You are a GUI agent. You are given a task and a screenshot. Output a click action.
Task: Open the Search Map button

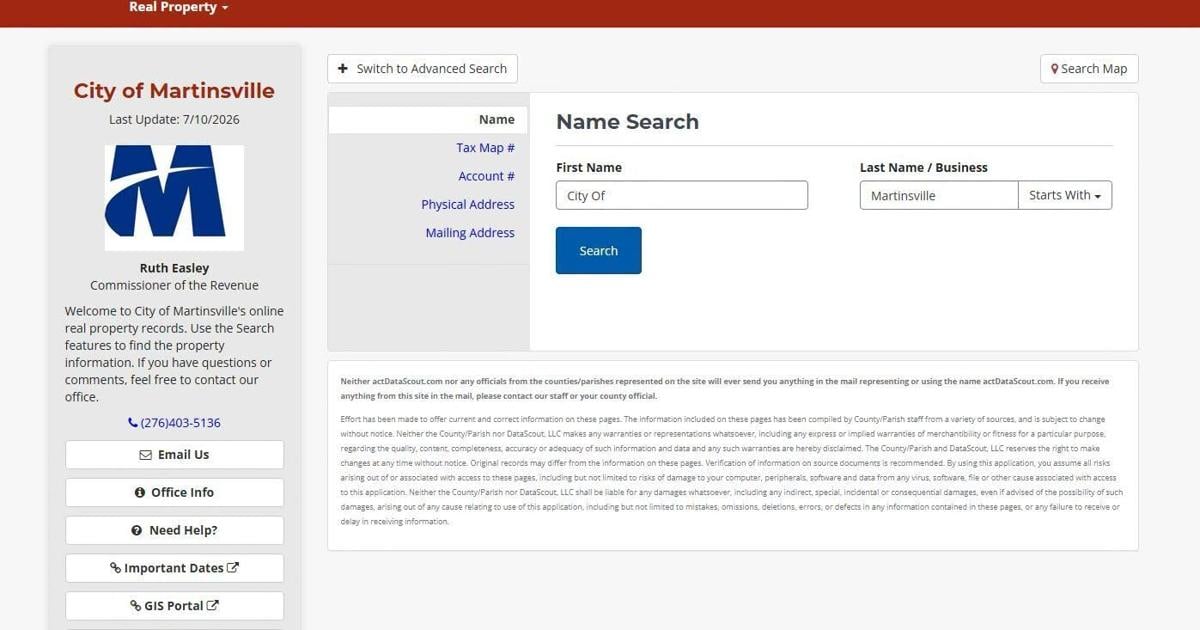[x=1089, y=69]
